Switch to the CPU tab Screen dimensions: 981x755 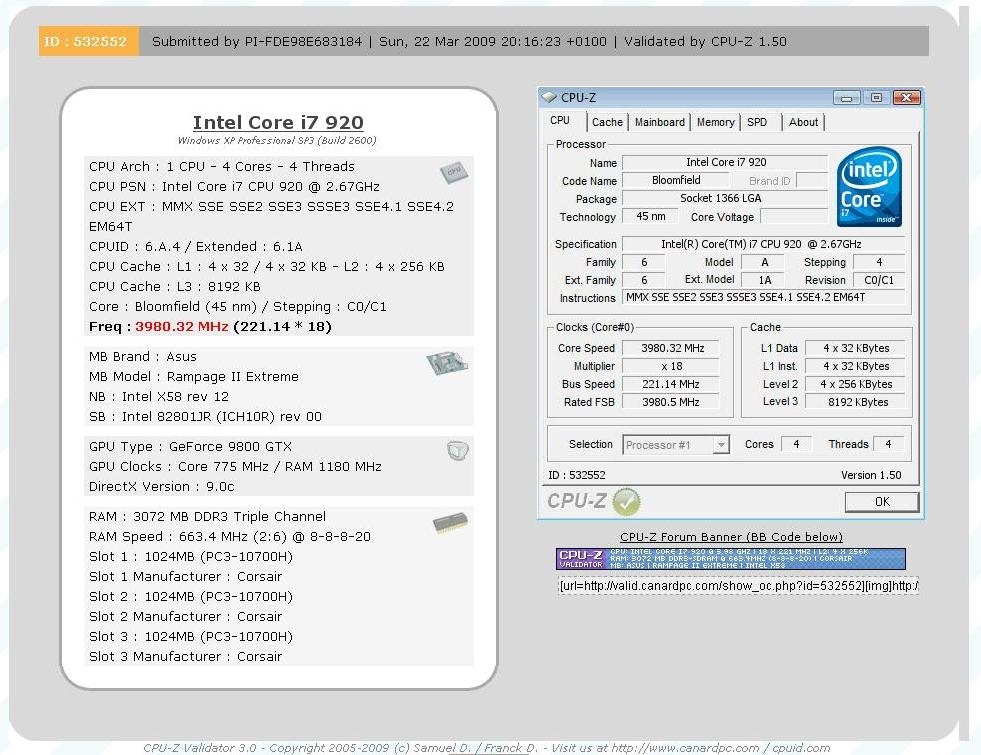click(x=560, y=121)
